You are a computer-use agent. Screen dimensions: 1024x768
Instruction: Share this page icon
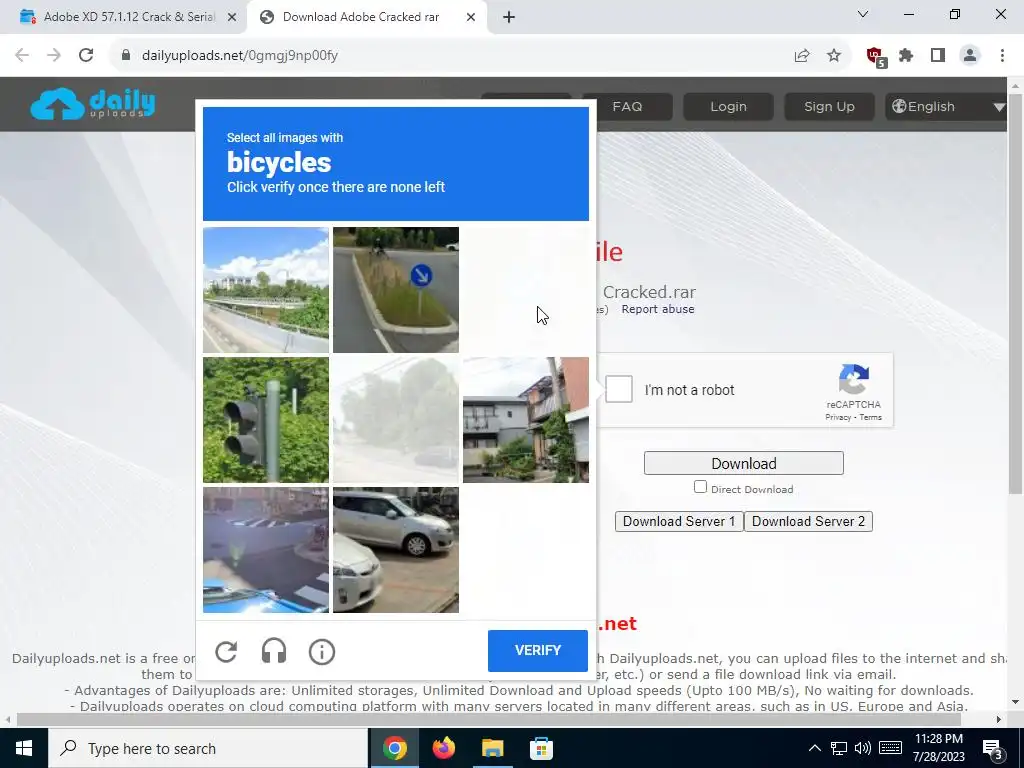coord(801,55)
